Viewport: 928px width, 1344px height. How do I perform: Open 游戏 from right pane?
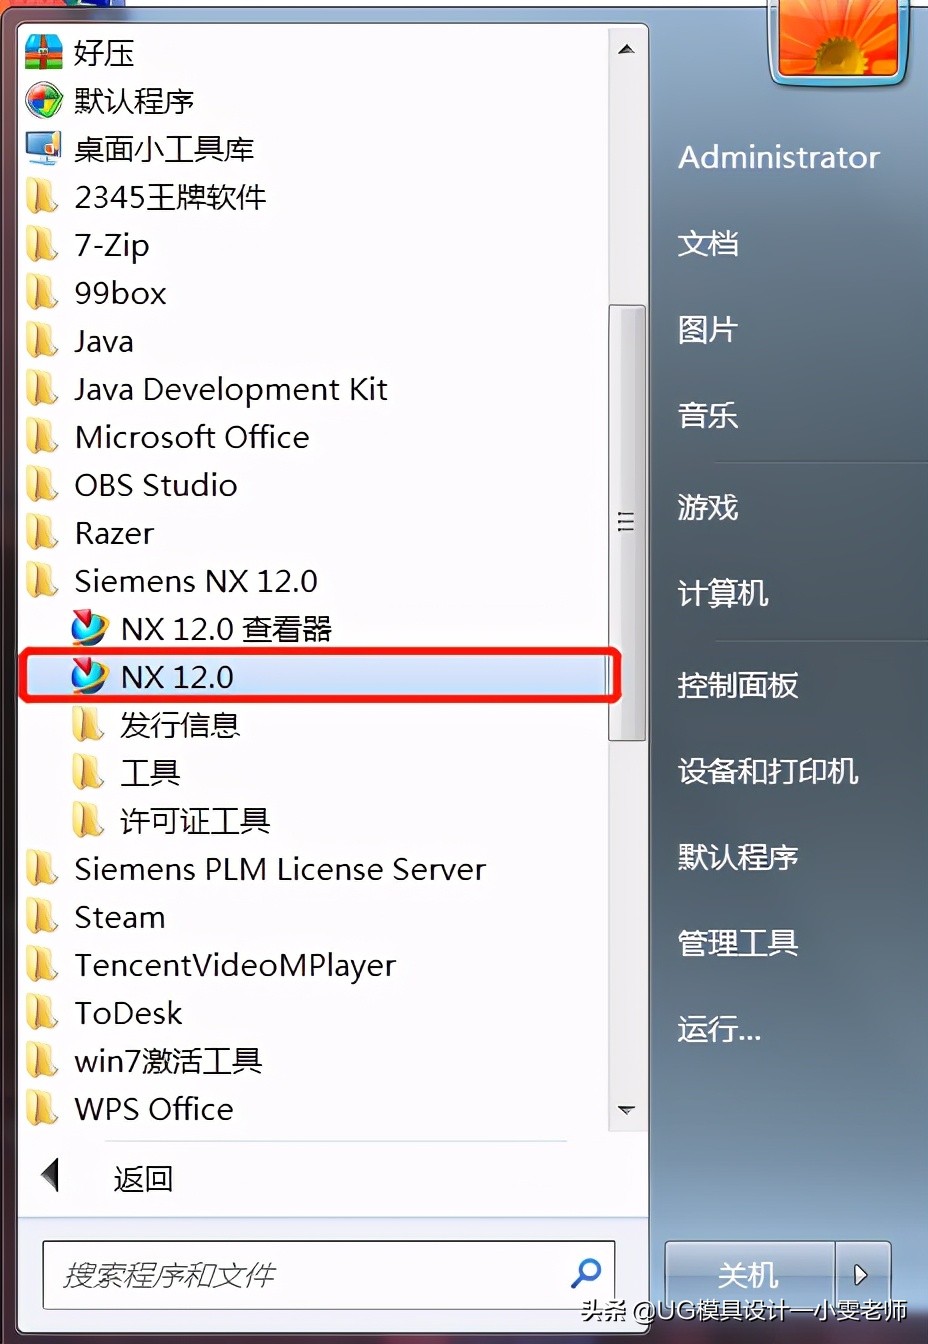point(708,507)
